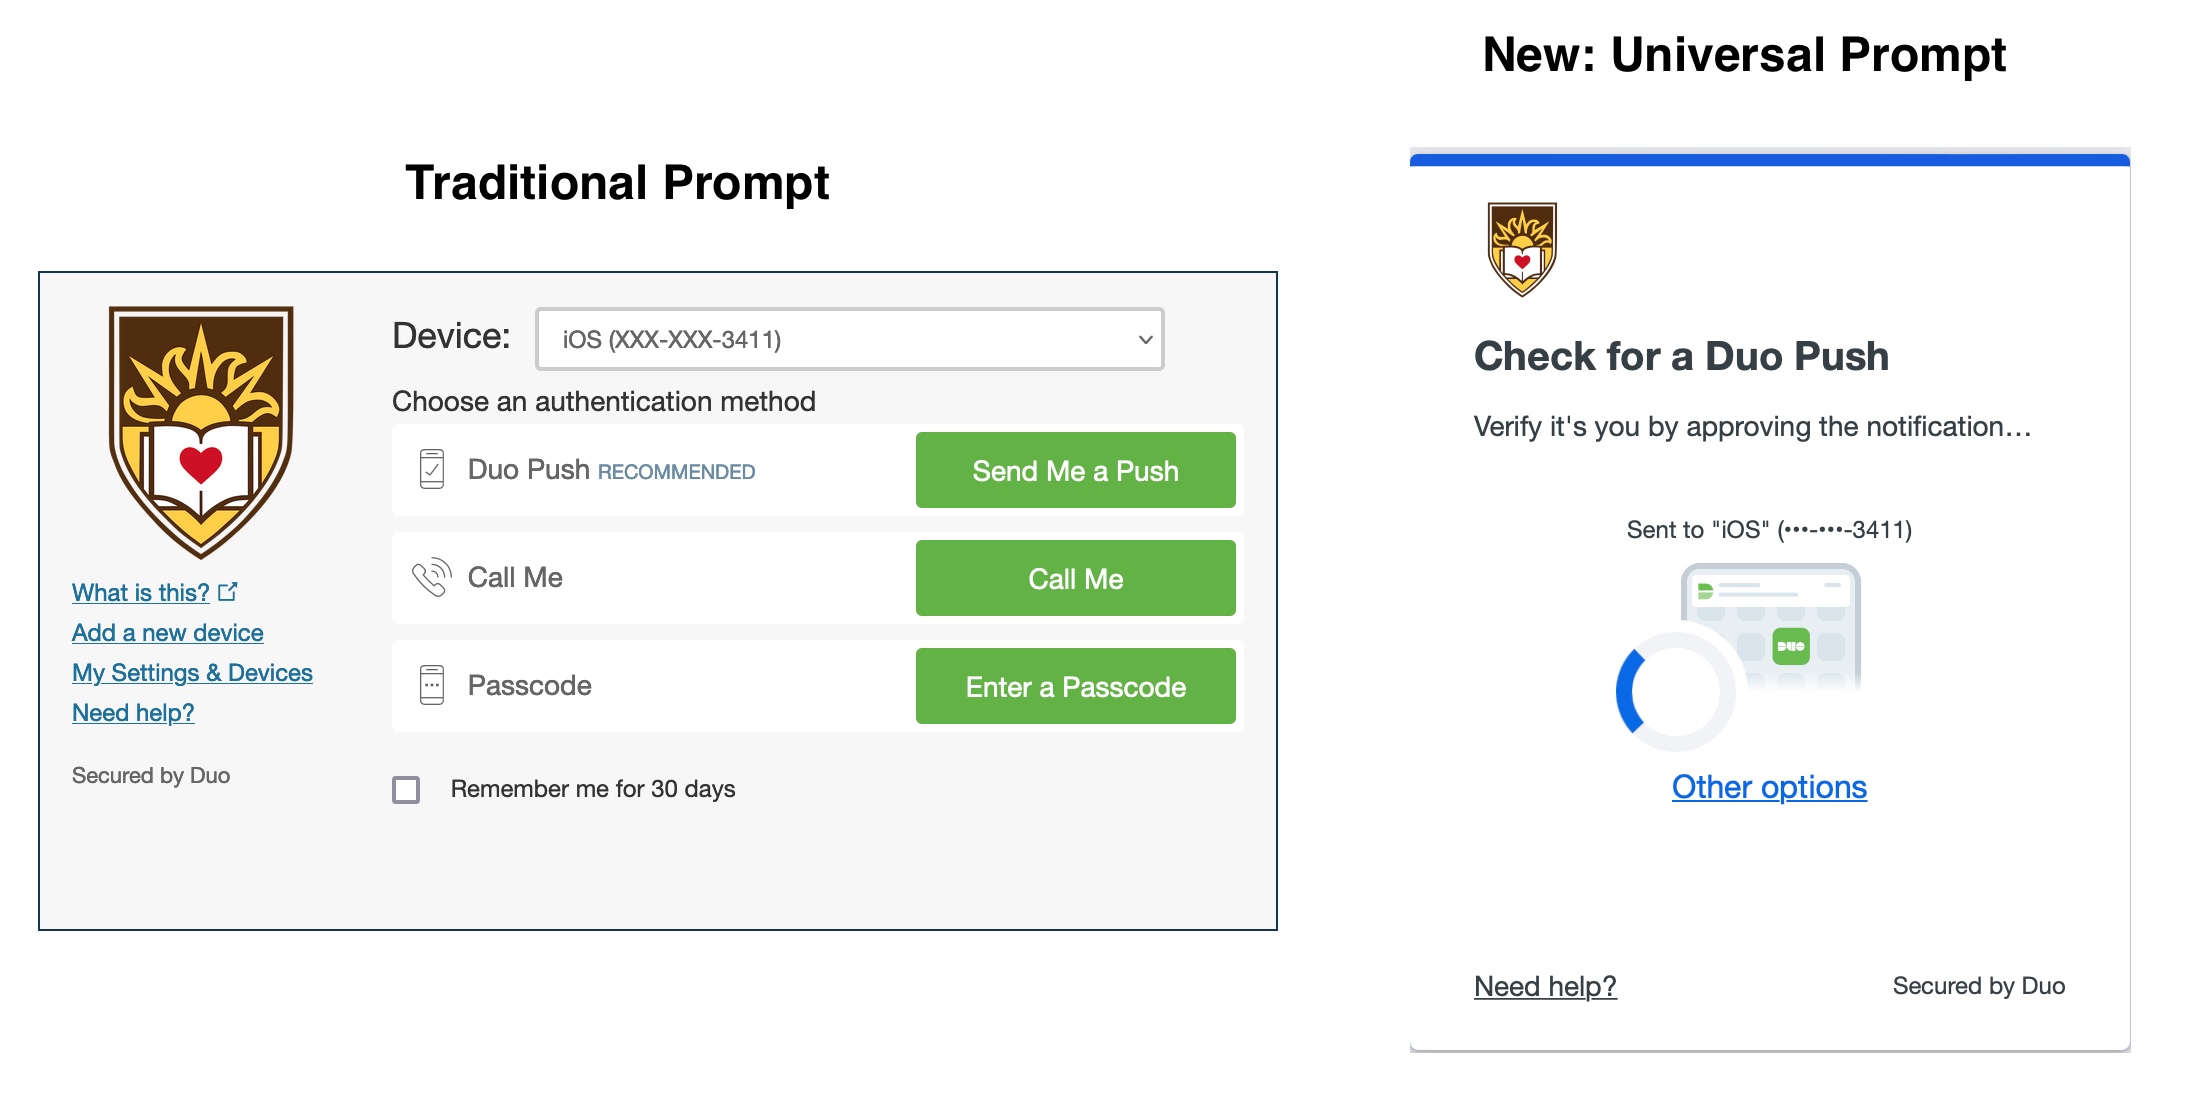Click the green Duo app icon on phone illustration
2200x1100 pixels.
click(1791, 646)
